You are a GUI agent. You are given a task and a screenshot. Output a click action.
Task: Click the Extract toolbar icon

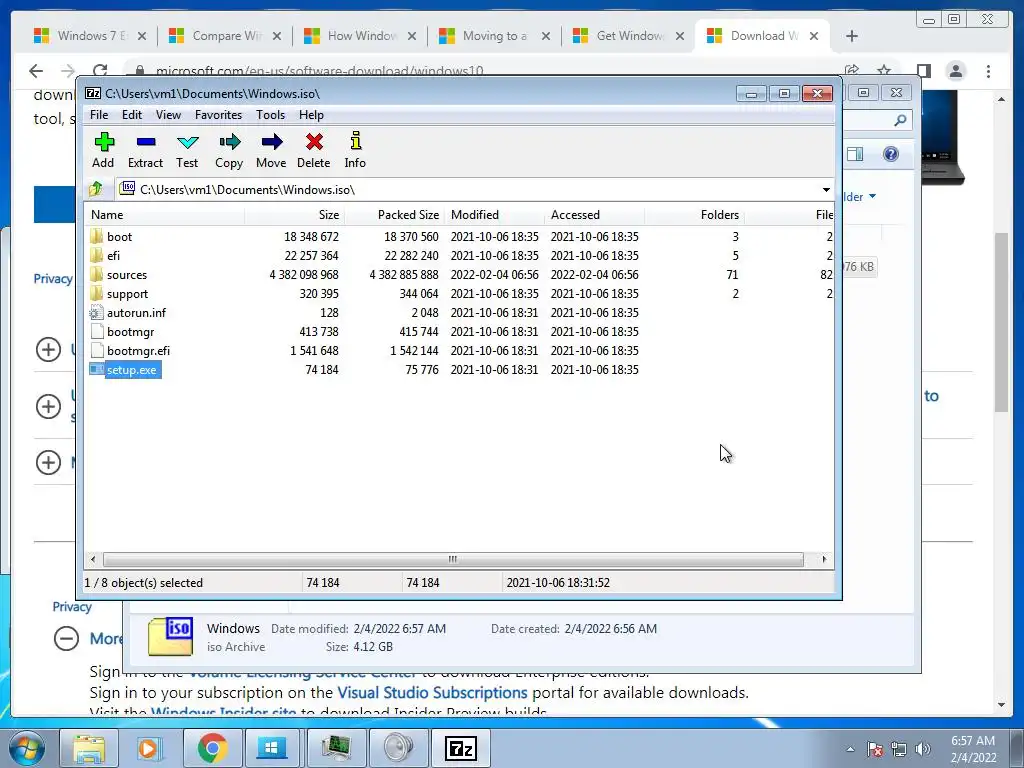(145, 150)
